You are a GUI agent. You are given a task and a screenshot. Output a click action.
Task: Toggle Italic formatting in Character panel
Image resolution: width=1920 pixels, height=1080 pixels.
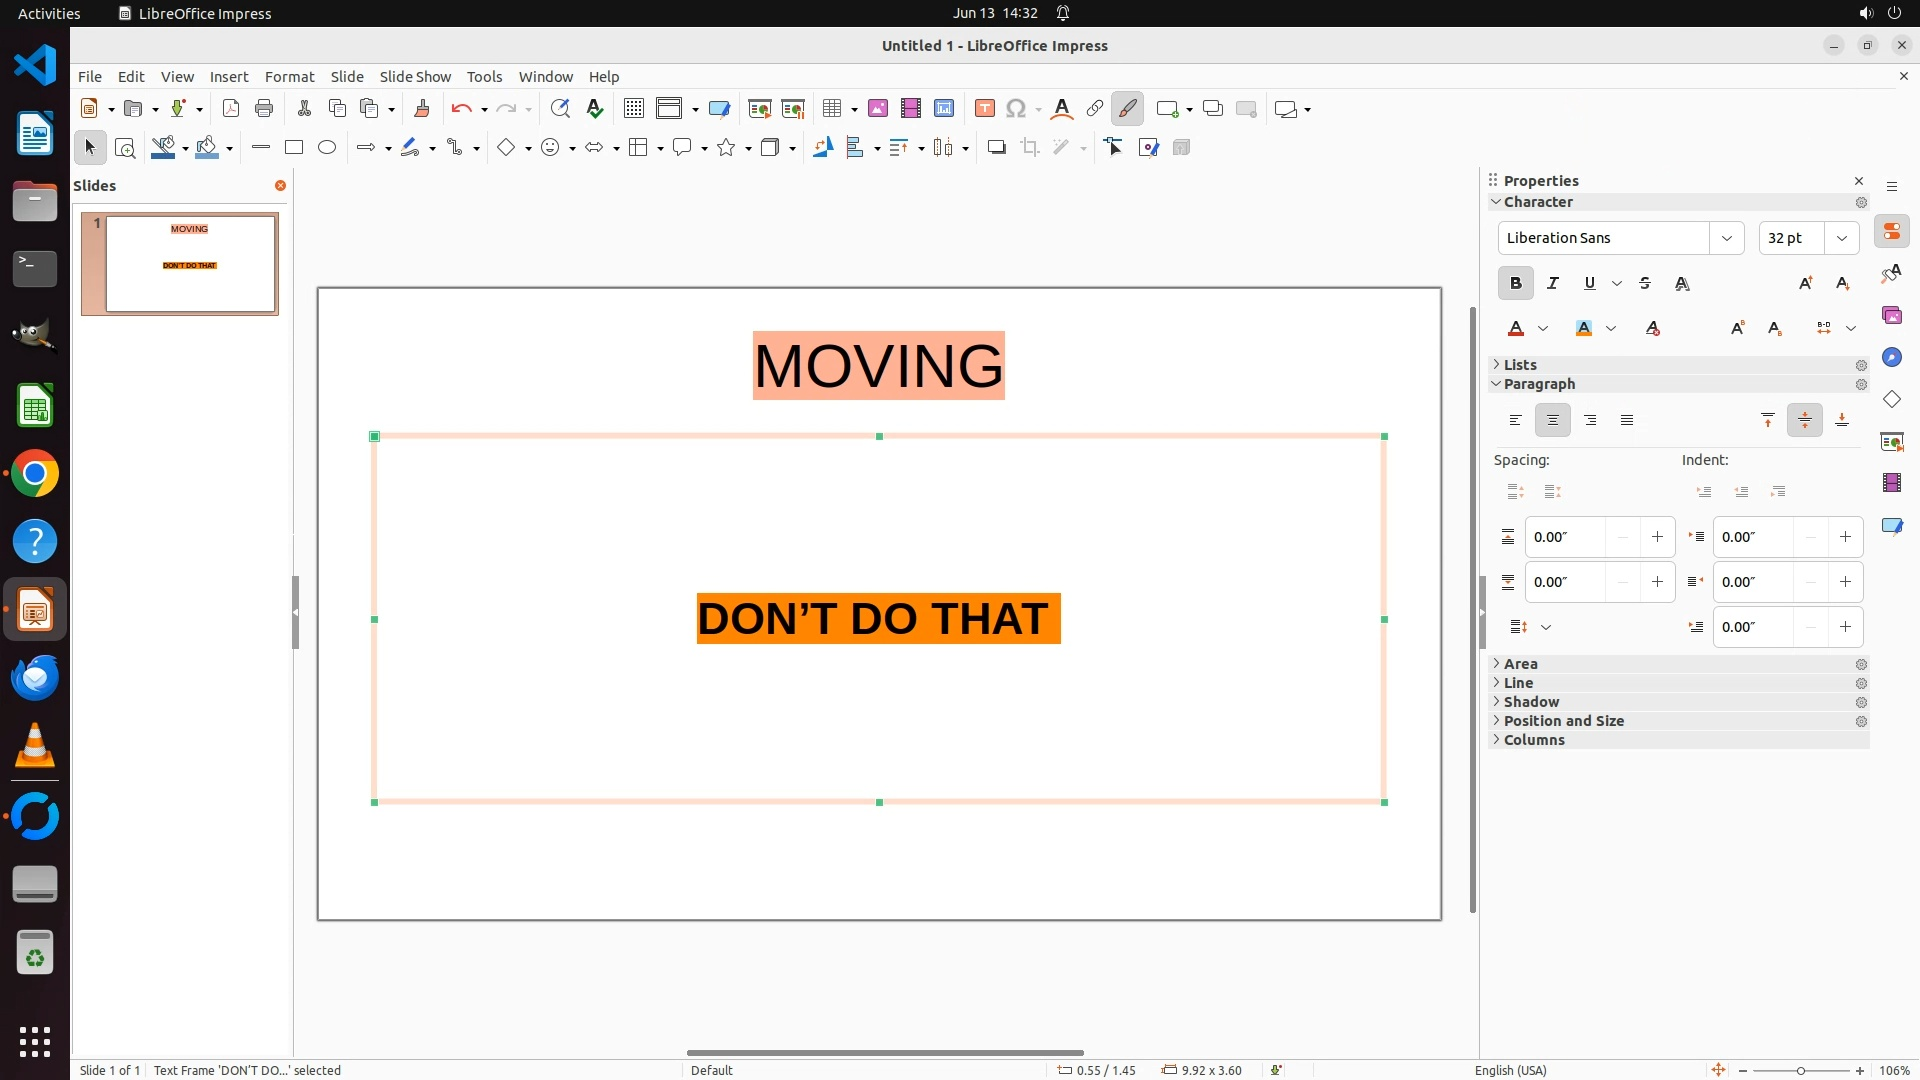[1552, 284]
